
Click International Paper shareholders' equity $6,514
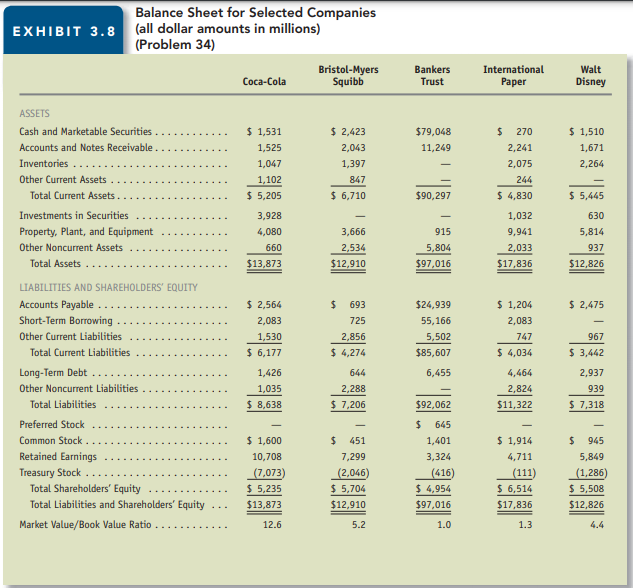pyautogui.click(x=514, y=489)
